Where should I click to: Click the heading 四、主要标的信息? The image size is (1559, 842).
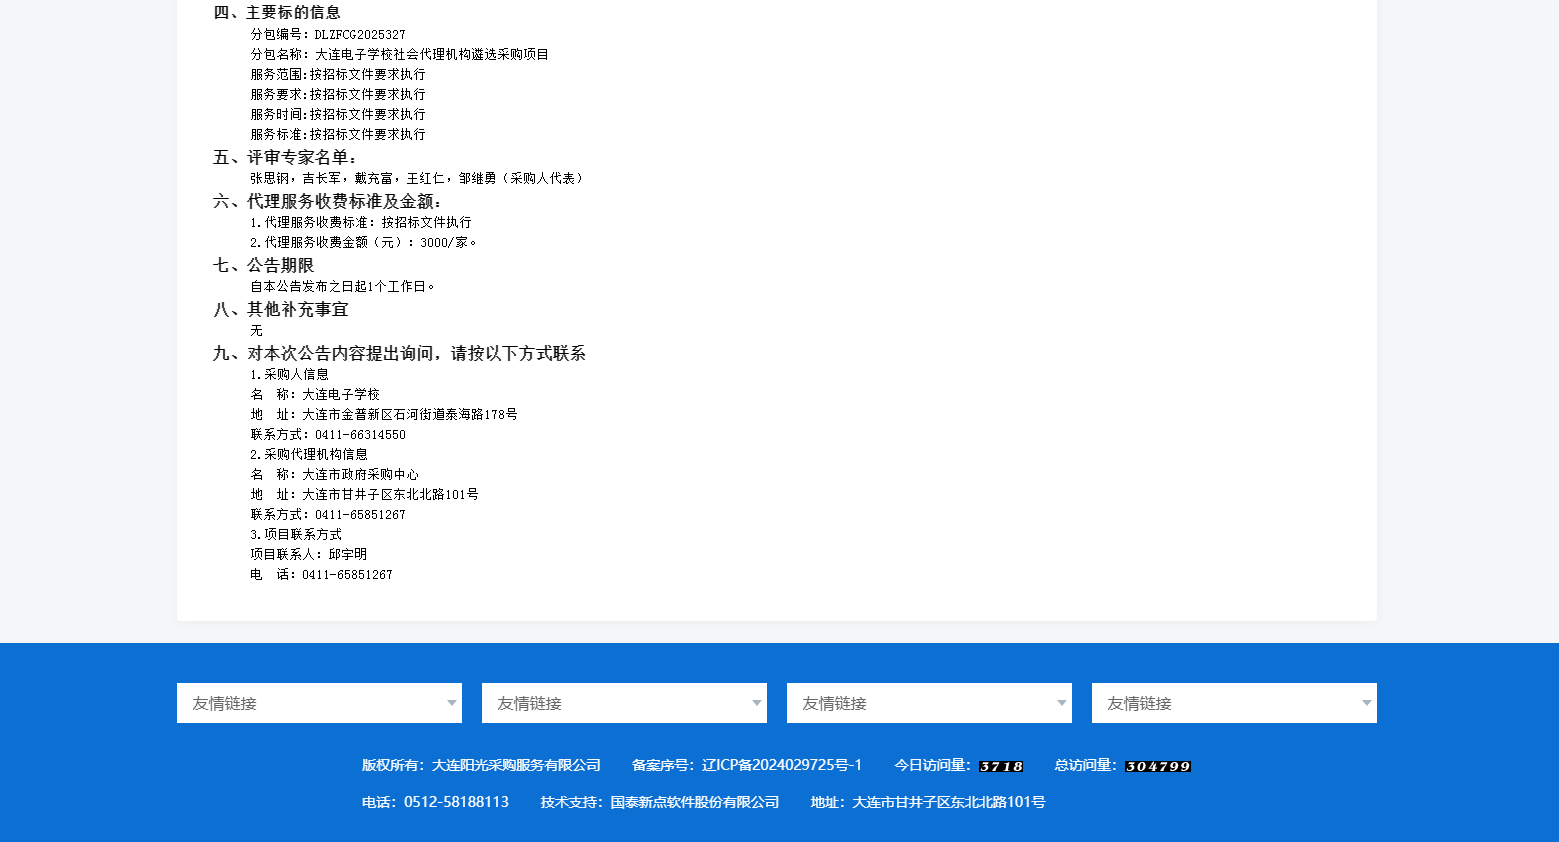pos(277,12)
